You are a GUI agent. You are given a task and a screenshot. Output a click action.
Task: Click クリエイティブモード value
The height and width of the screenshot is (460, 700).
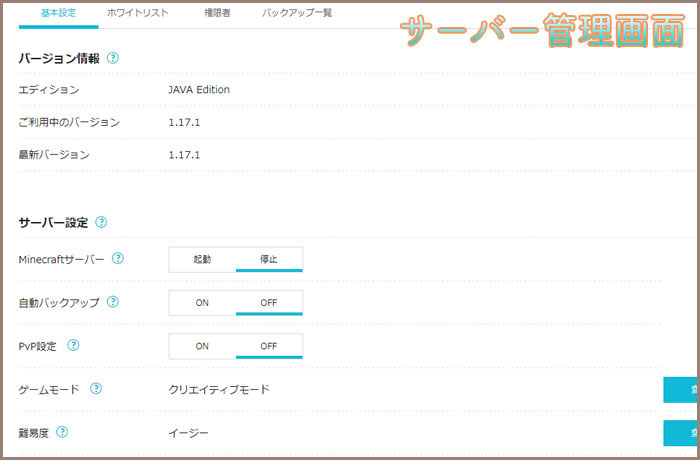[219, 389]
